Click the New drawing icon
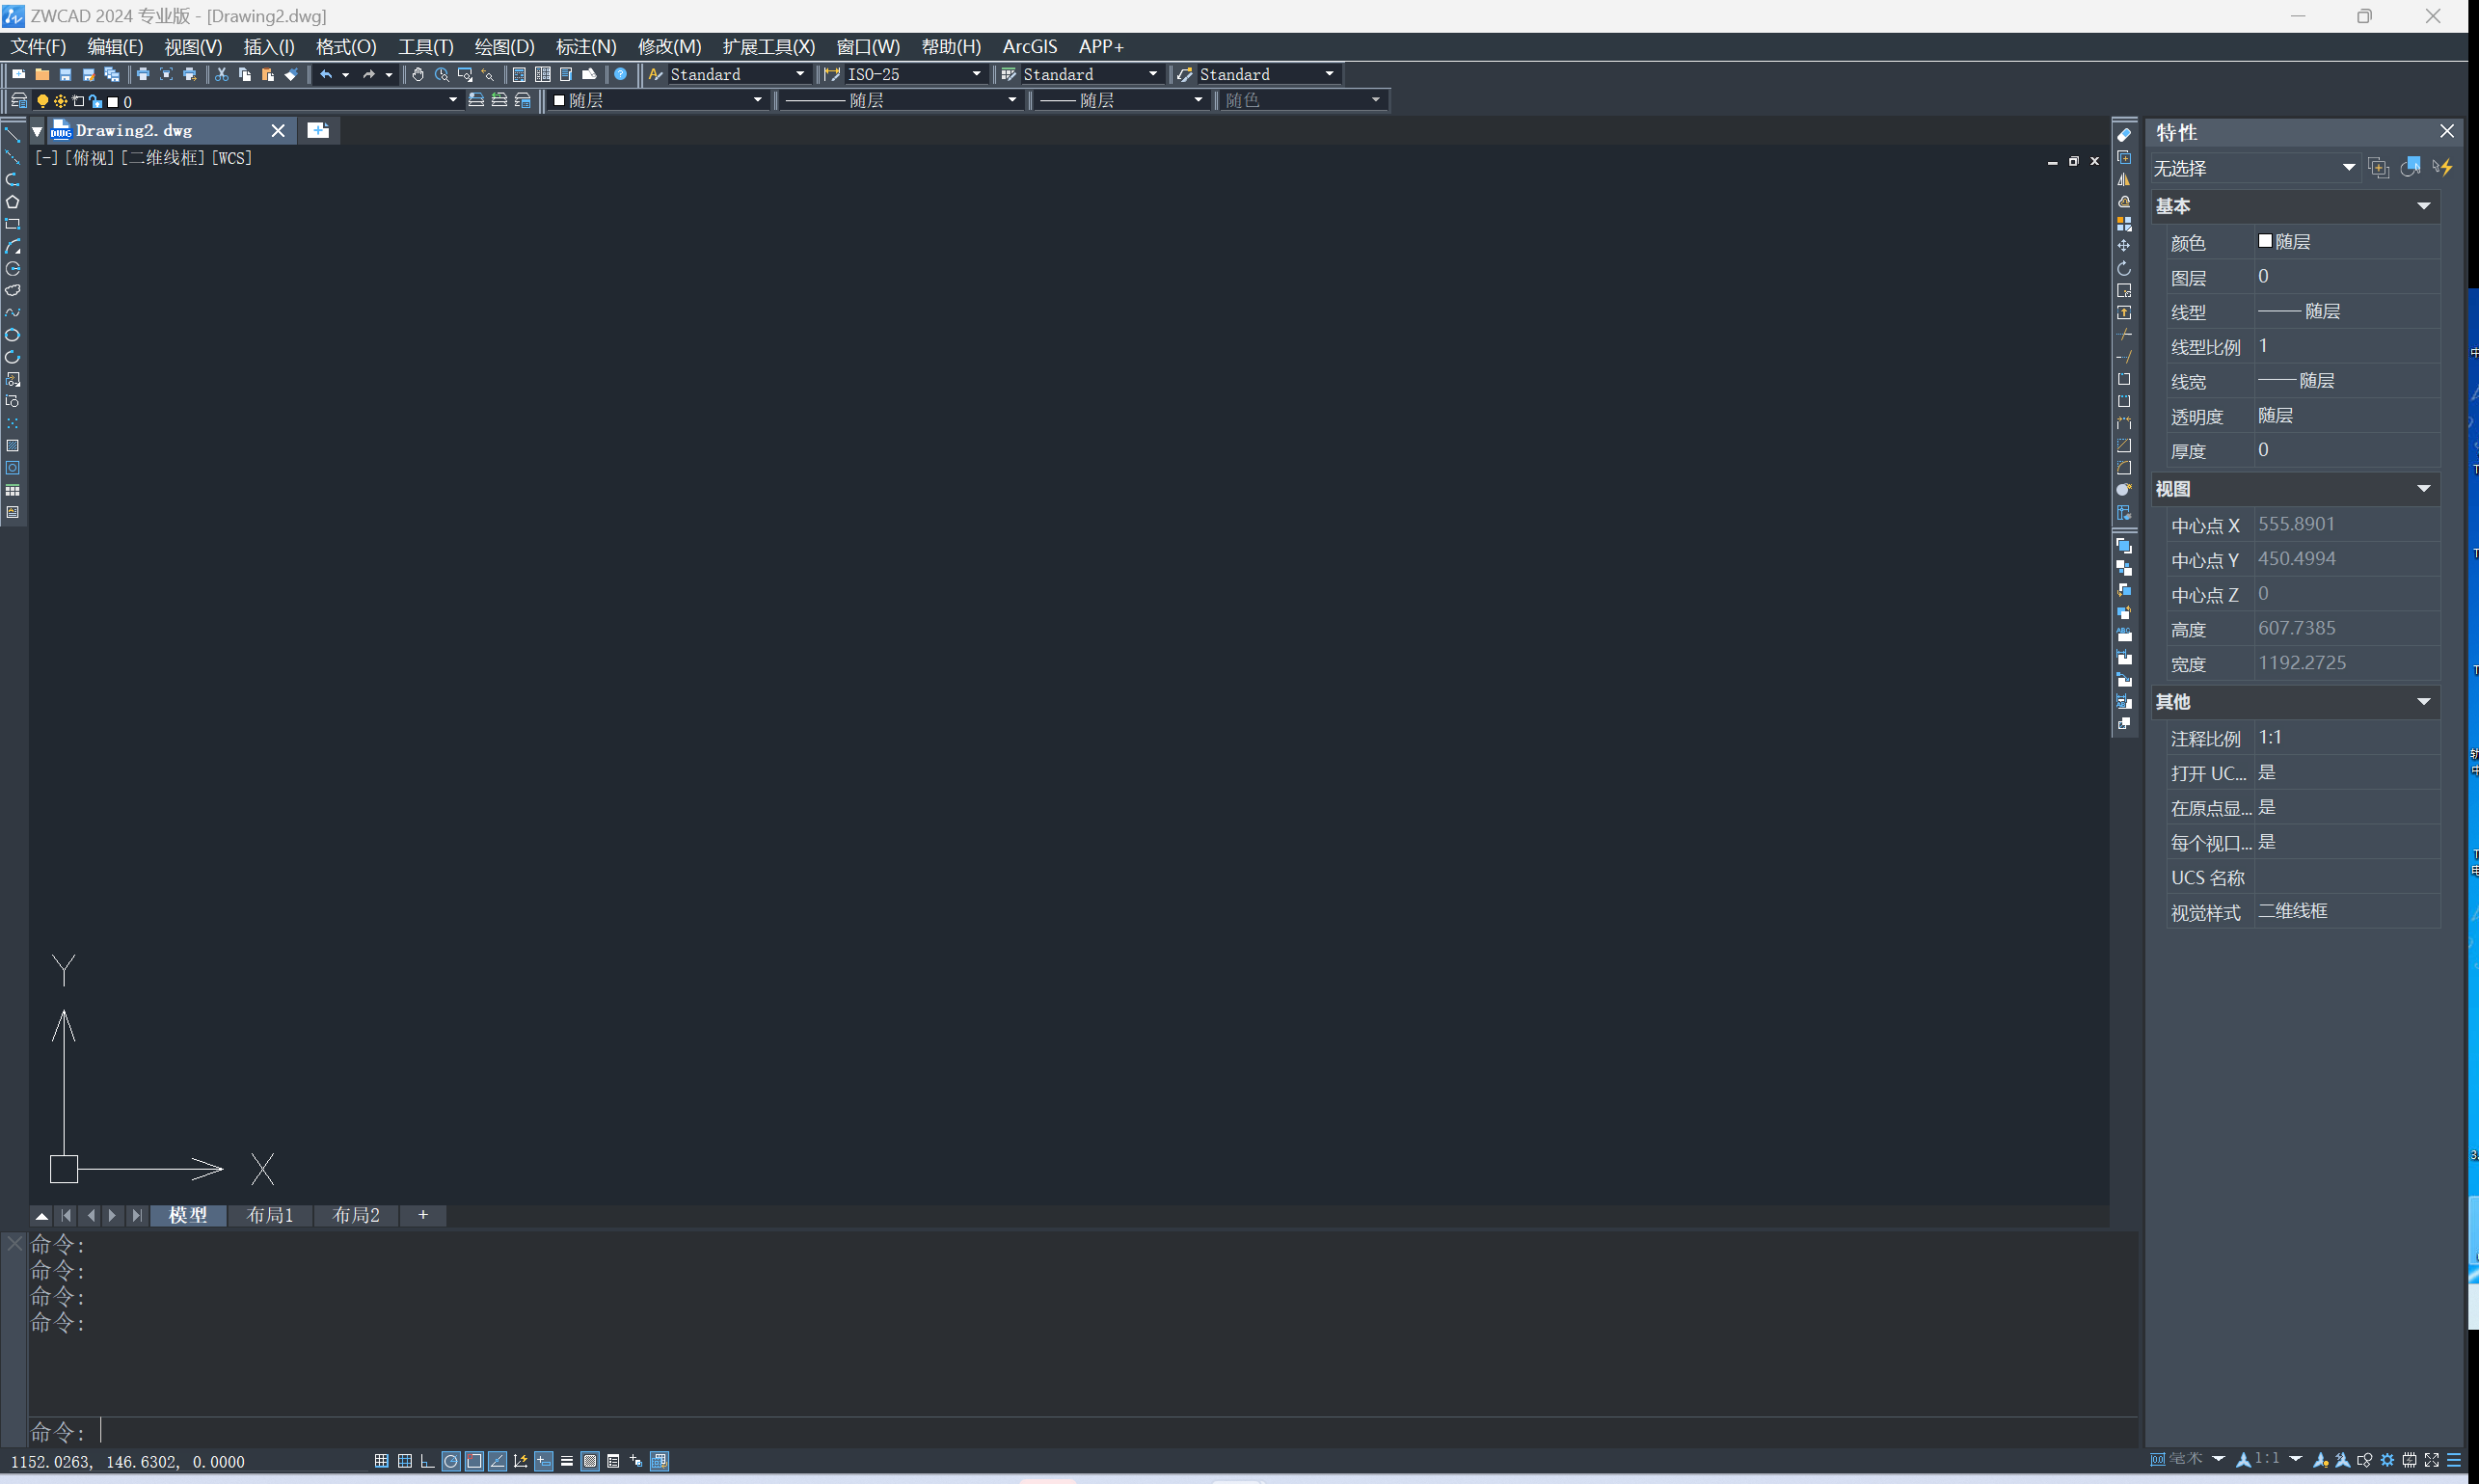Image resolution: width=2479 pixels, height=1484 pixels. [19, 74]
